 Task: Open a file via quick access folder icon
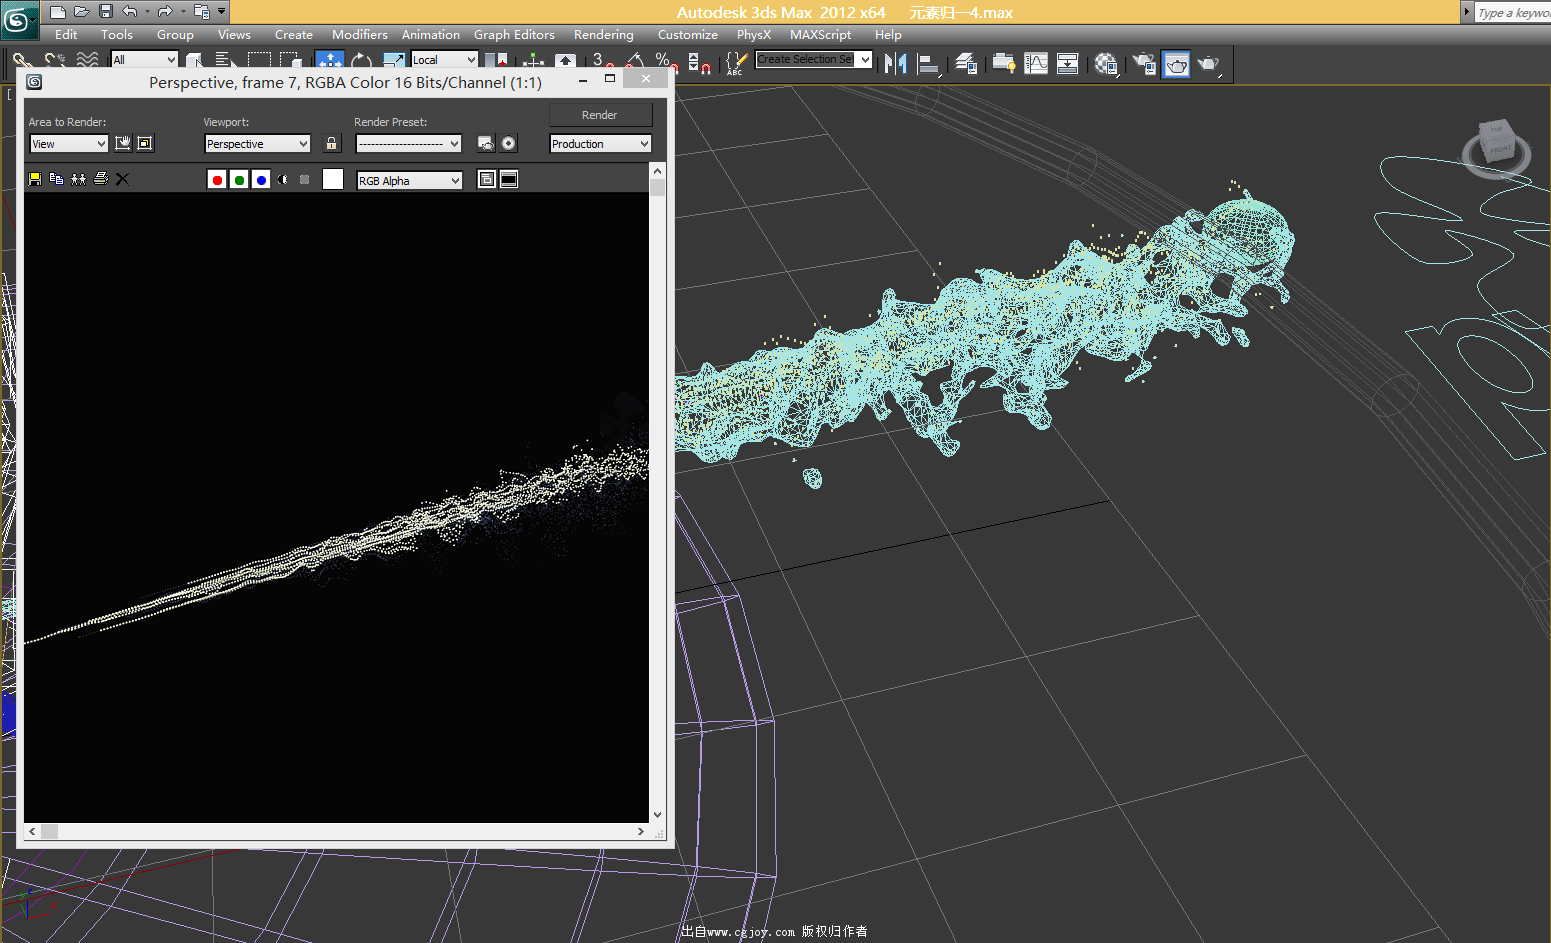pyautogui.click(x=81, y=12)
